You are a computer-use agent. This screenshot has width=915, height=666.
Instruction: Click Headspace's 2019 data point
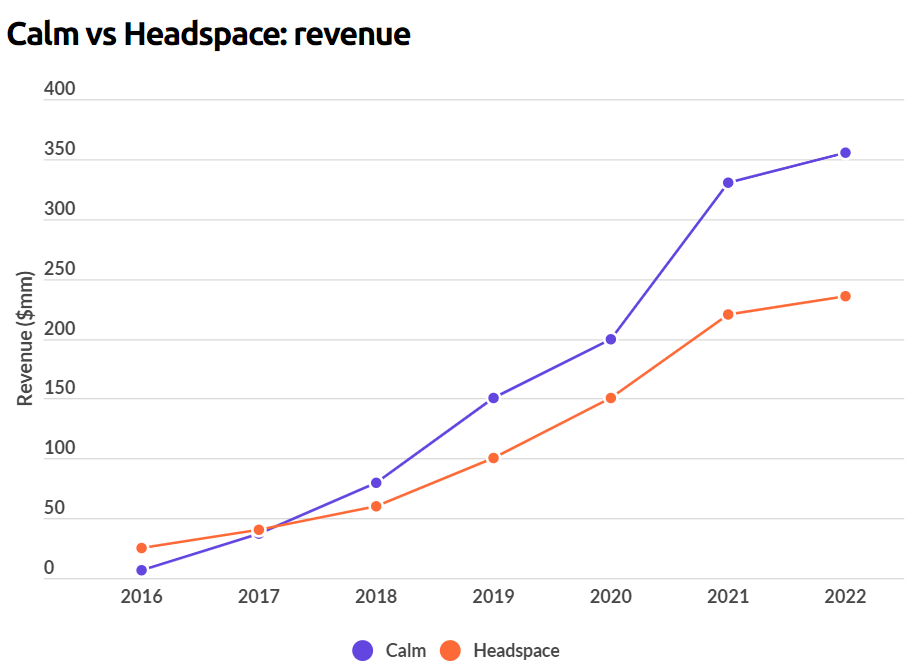[x=494, y=458]
